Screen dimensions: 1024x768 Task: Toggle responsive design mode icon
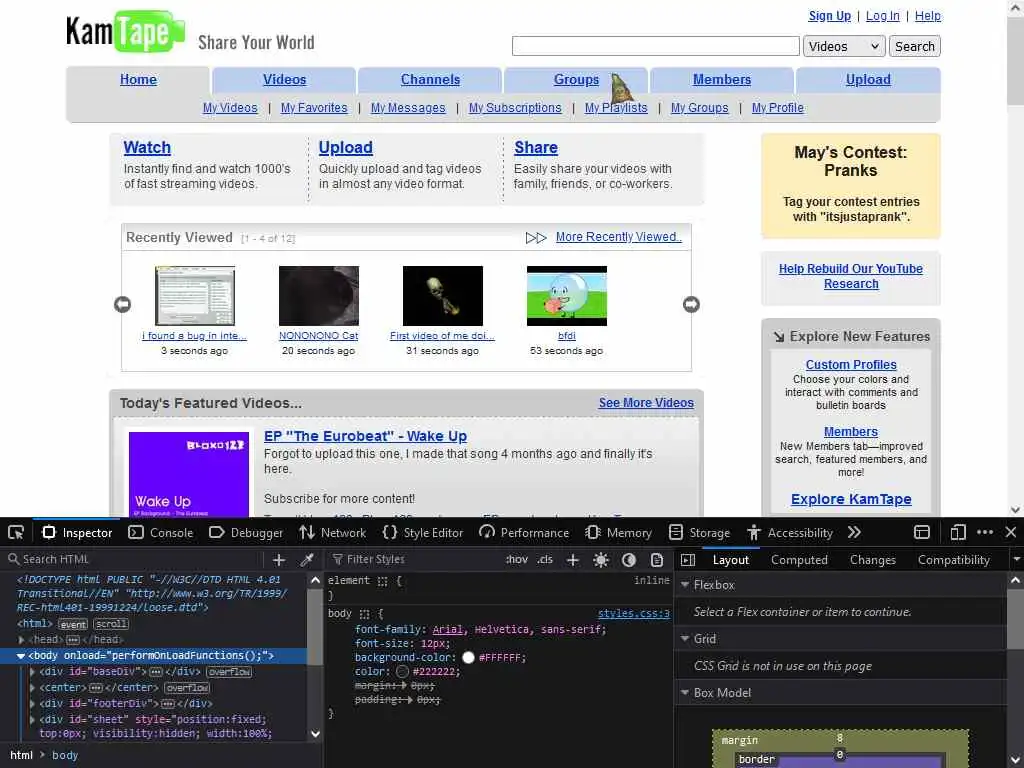[x=958, y=533]
